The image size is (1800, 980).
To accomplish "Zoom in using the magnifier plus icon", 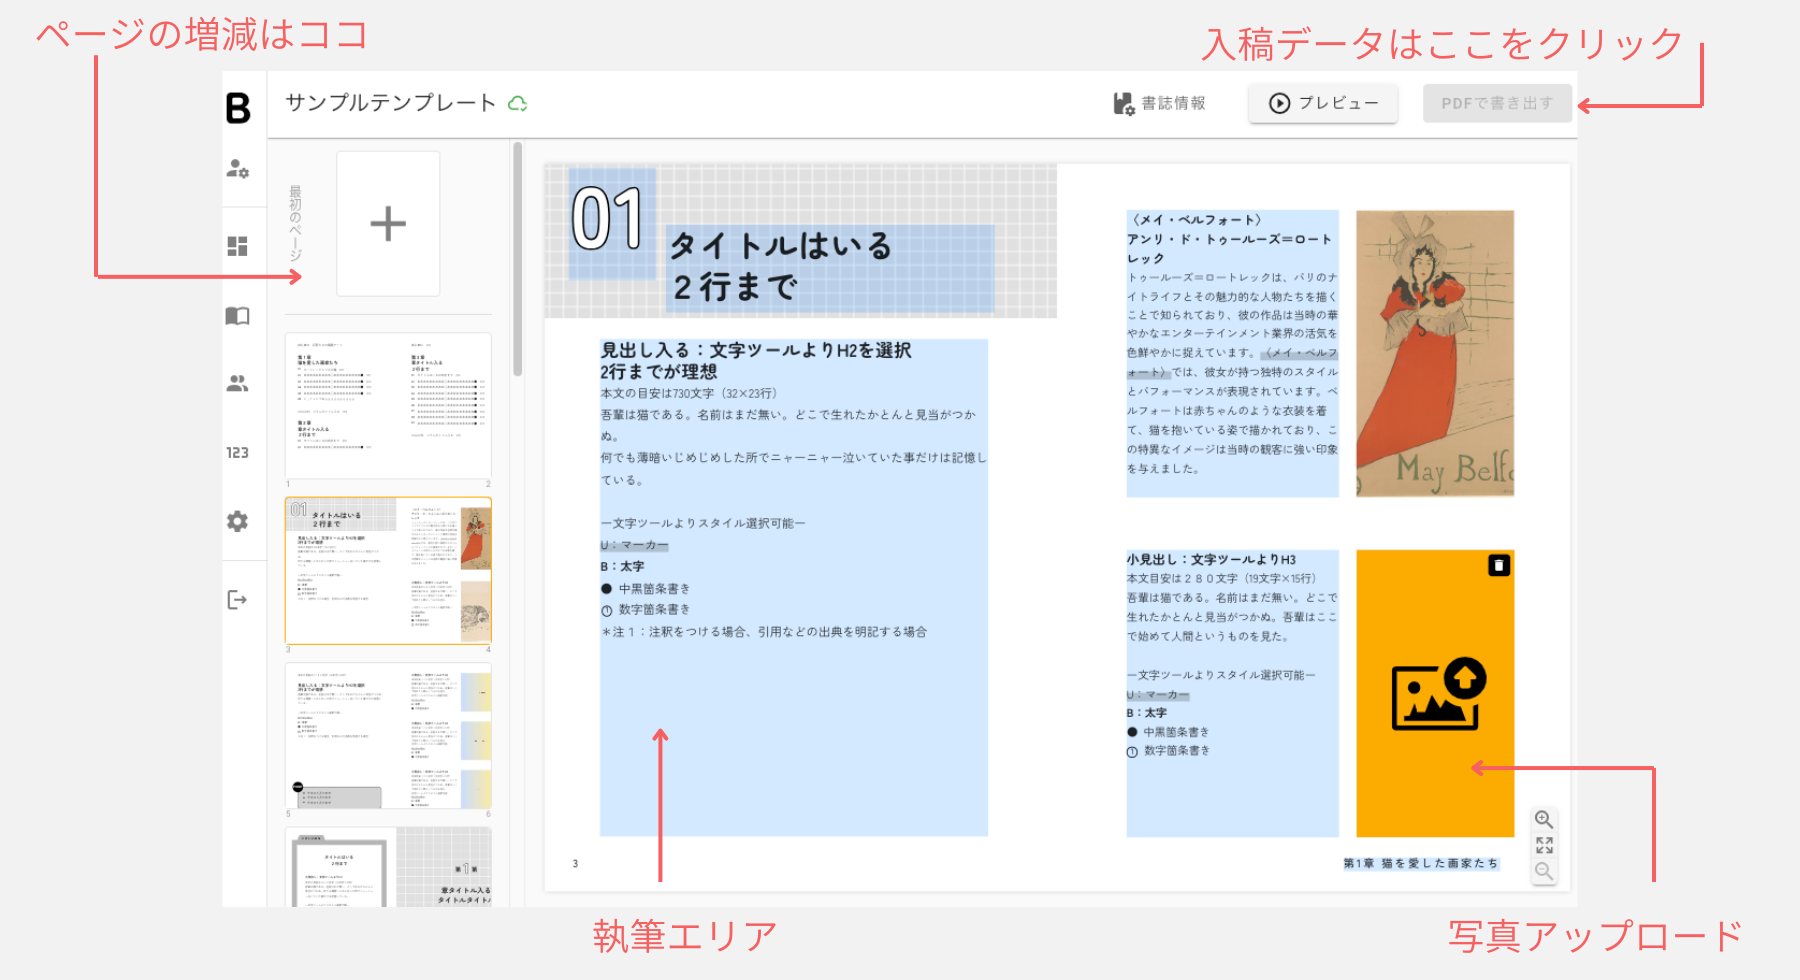I will coord(1543,820).
